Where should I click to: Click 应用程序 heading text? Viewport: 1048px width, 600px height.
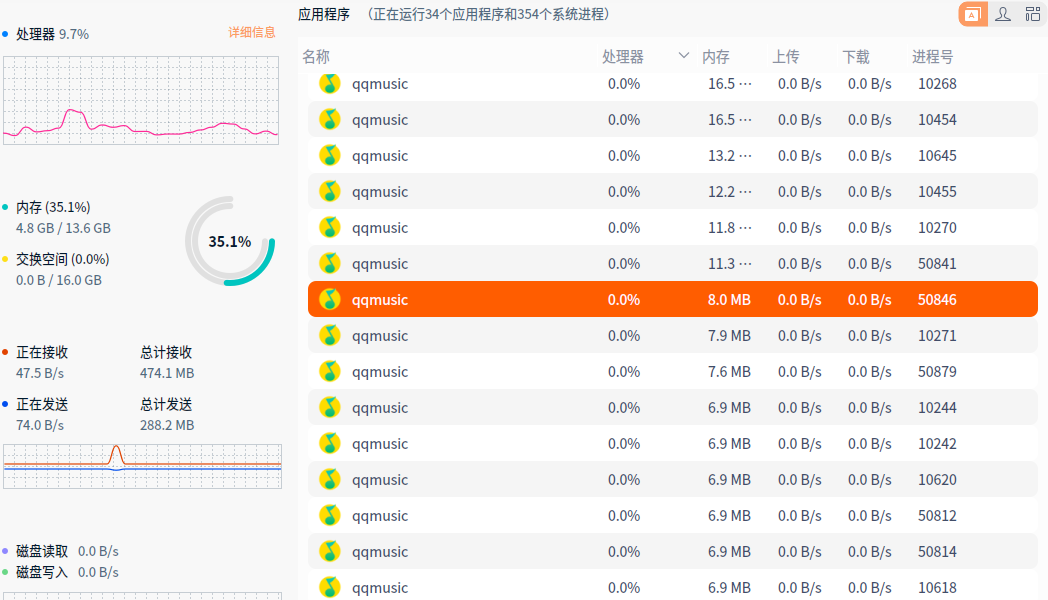tap(324, 14)
